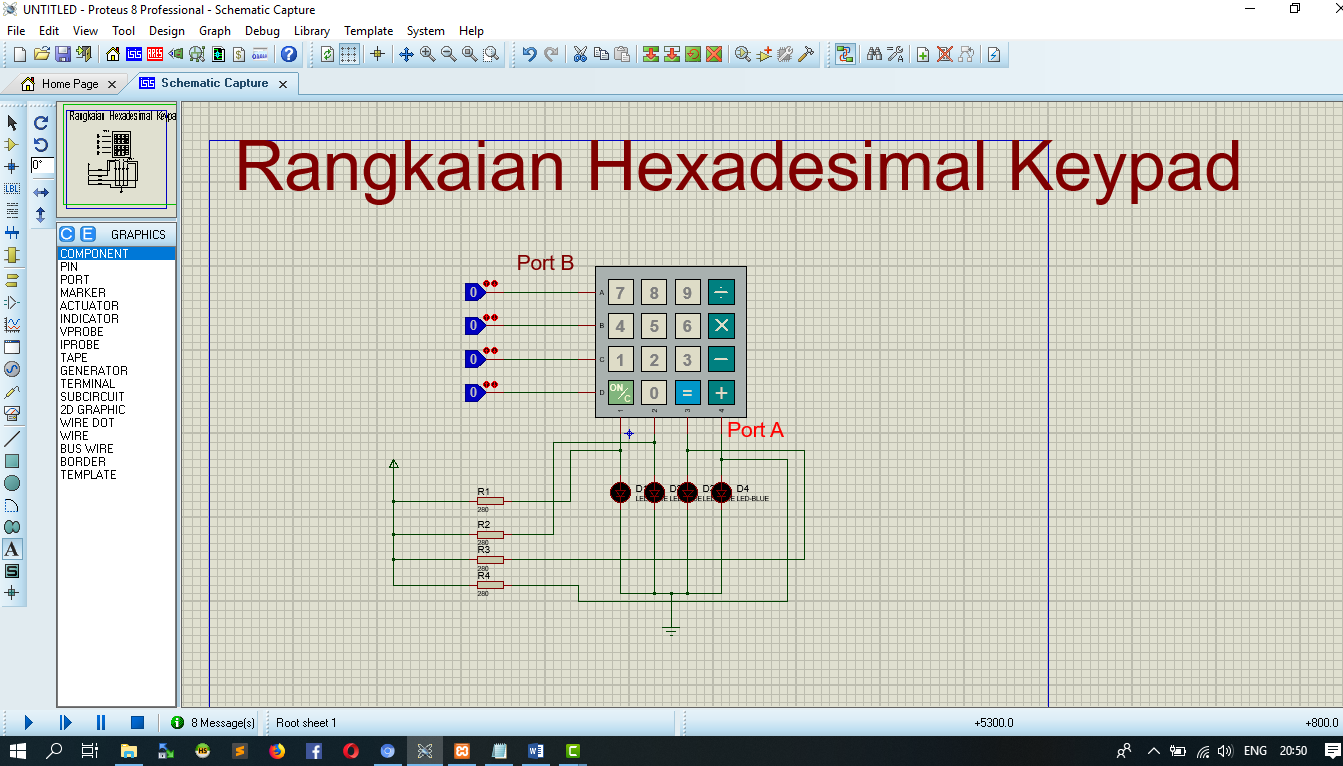
Task: Run the simulation with the Play button
Action: pos(27,722)
